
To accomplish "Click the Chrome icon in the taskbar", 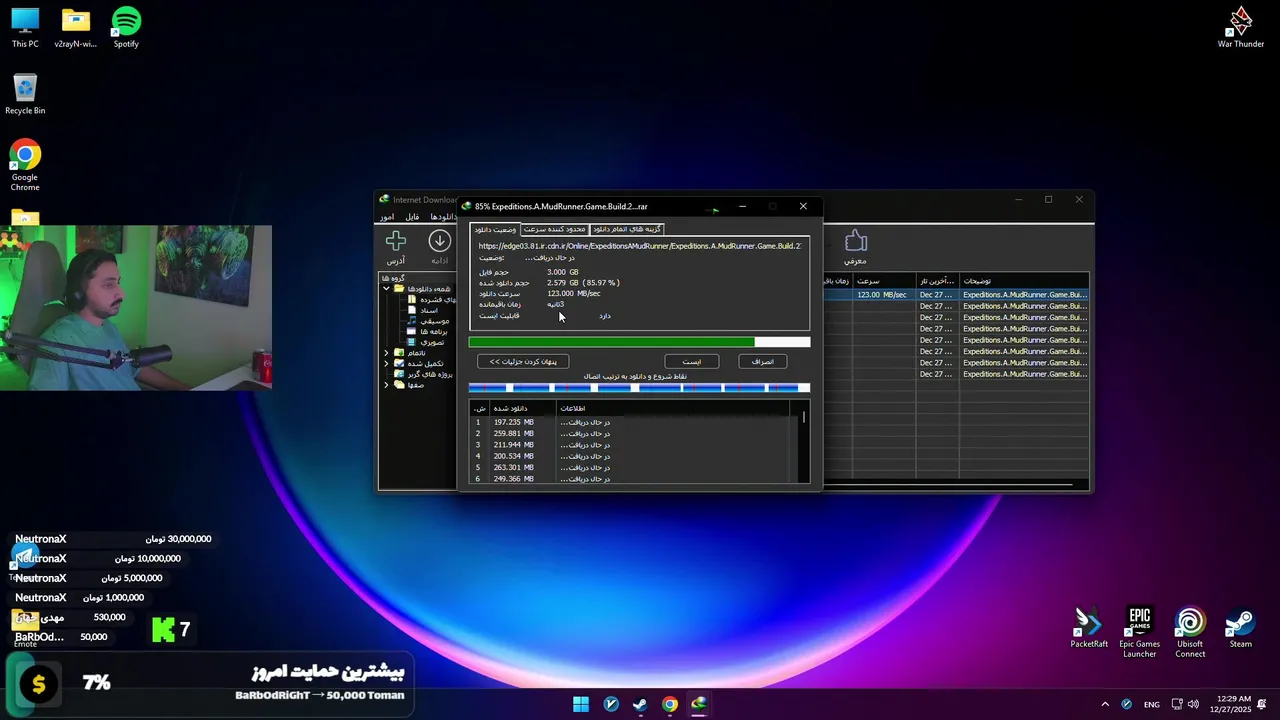I will pos(670,704).
